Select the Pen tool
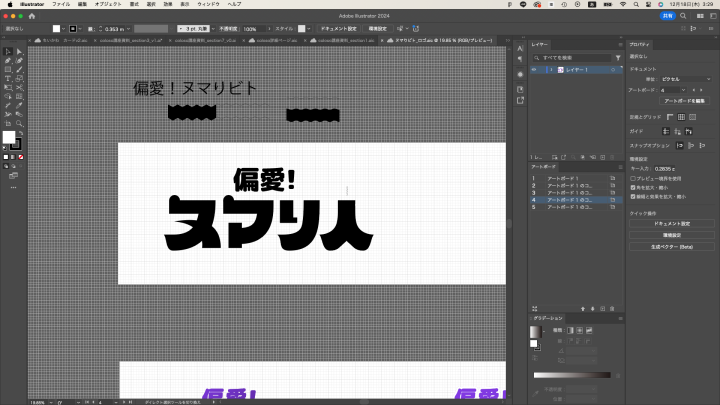Viewport: 720px width, 405px height. tap(8, 61)
